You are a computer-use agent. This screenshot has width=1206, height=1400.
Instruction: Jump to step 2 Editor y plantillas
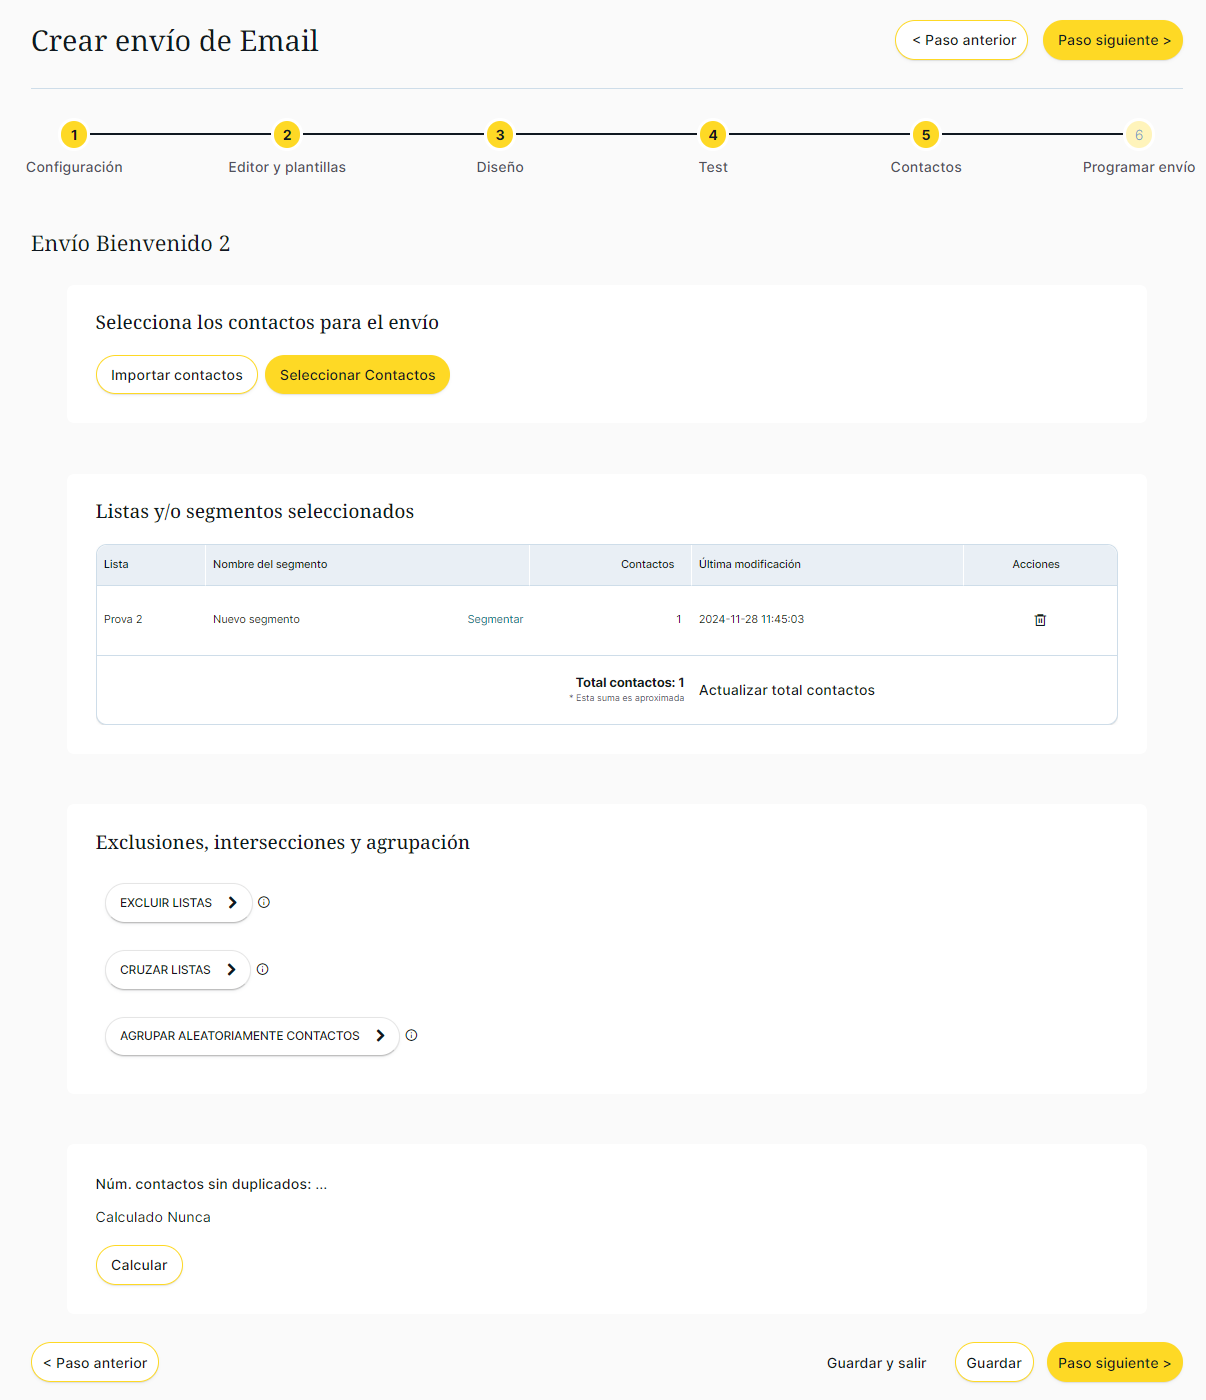tap(287, 135)
